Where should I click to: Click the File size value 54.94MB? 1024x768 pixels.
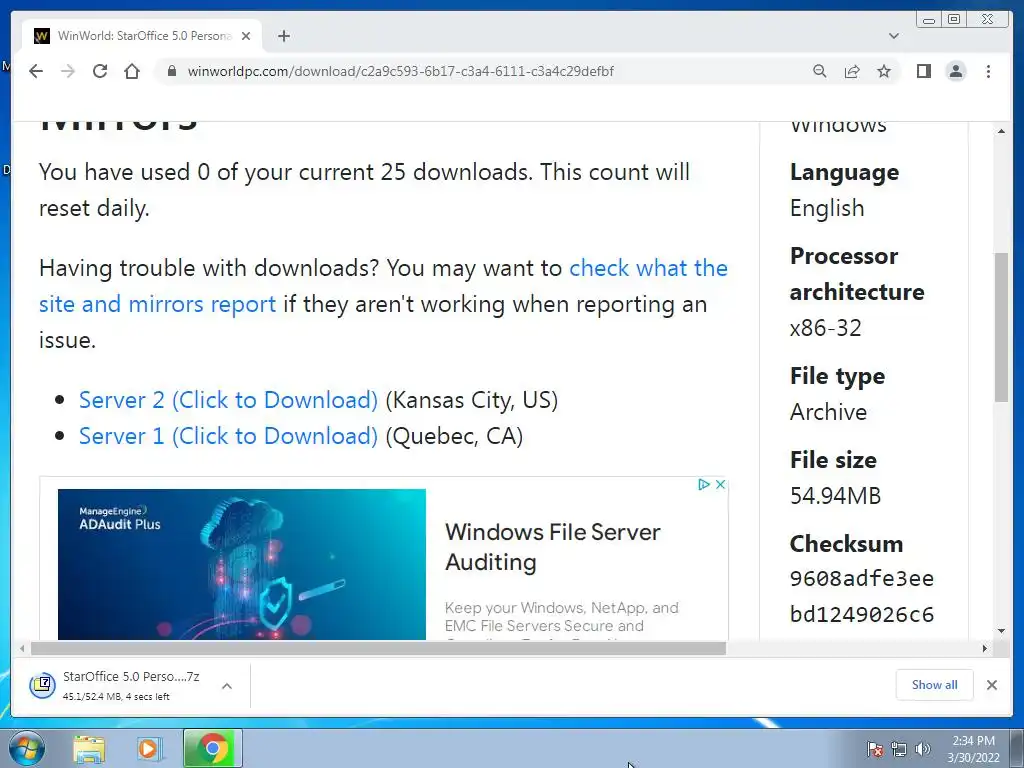pos(835,496)
